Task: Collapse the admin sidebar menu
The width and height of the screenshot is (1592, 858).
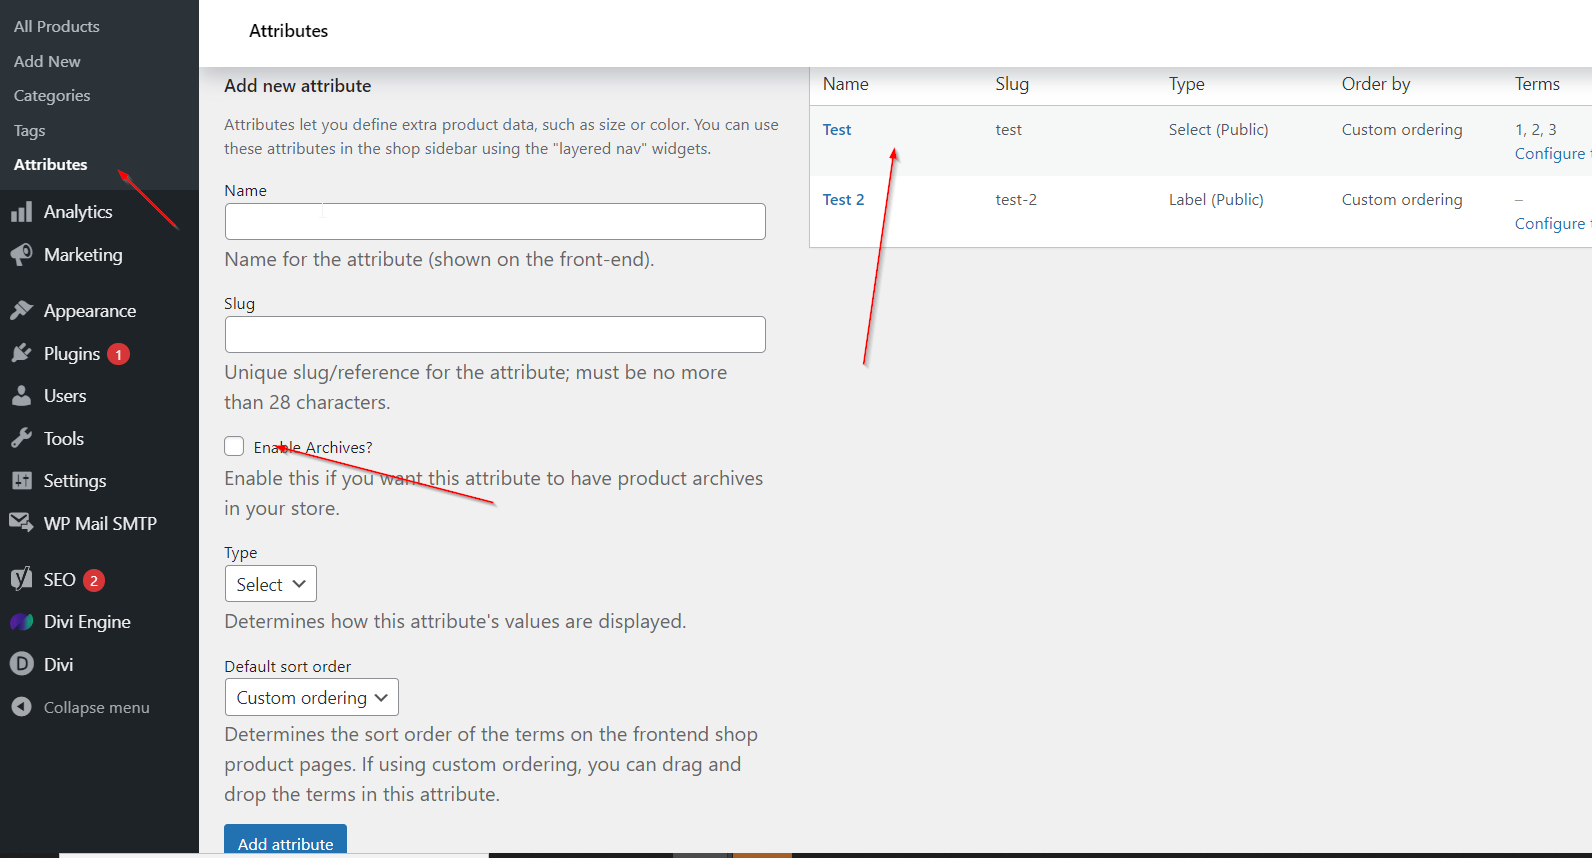Action: coord(80,707)
